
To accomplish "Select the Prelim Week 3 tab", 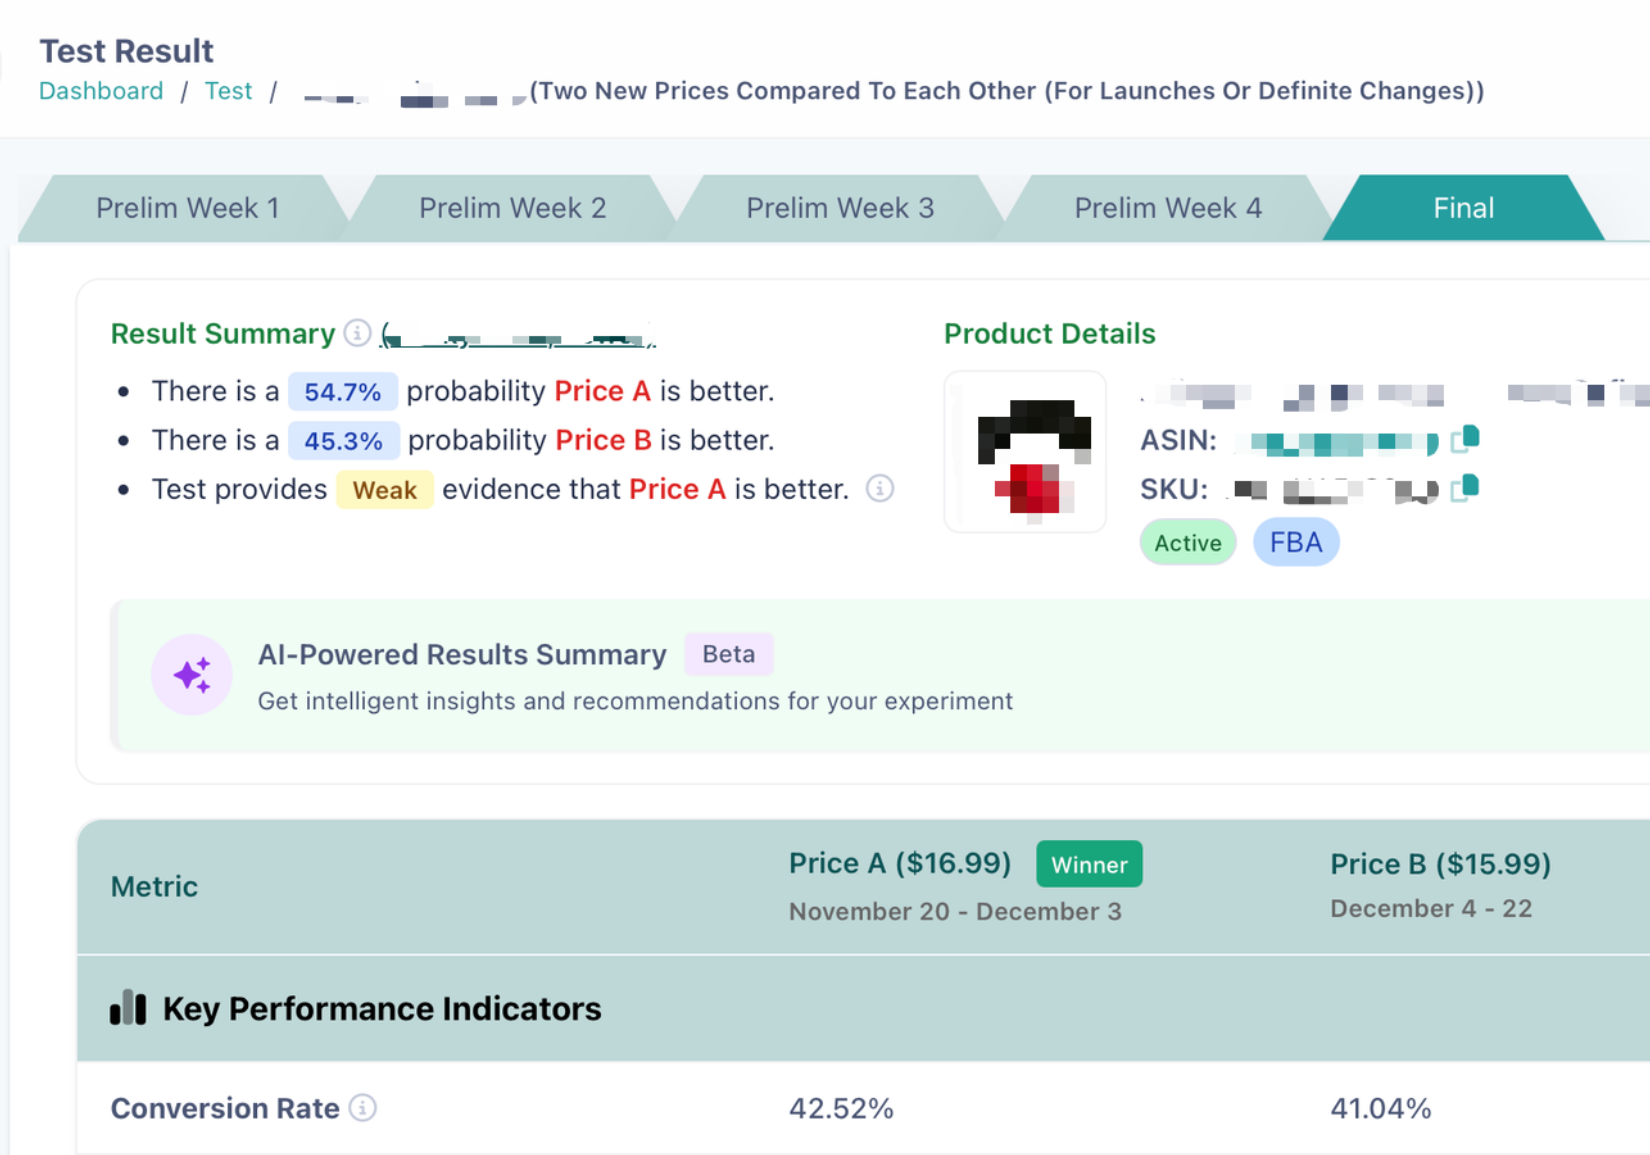I will pyautogui.click(x=840, y=208).
